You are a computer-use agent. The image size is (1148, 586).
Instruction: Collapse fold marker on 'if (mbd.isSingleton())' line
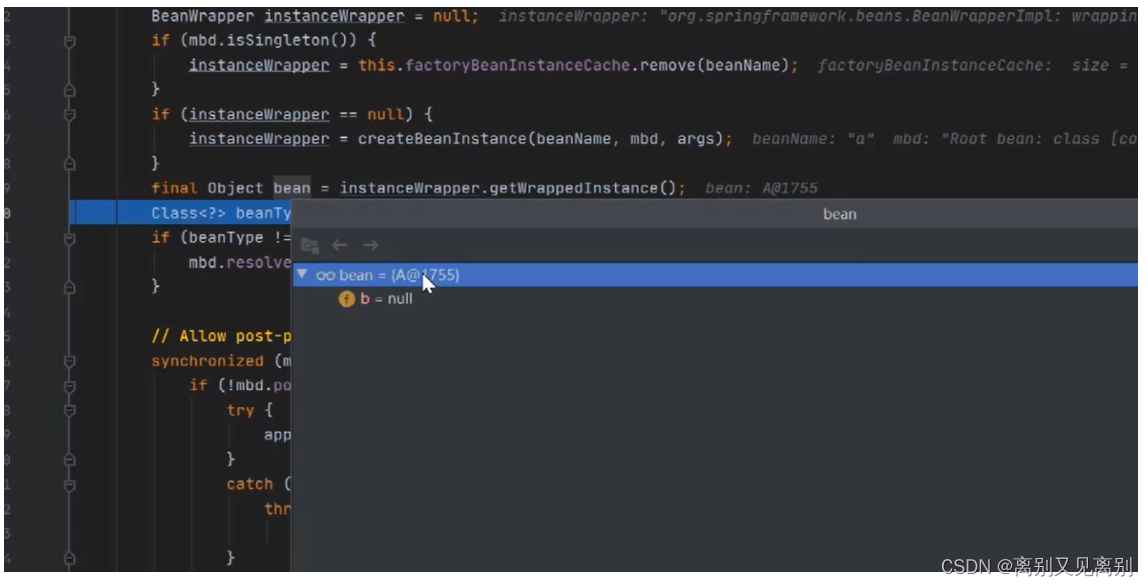pyautogui.click(x=70, y=42)
